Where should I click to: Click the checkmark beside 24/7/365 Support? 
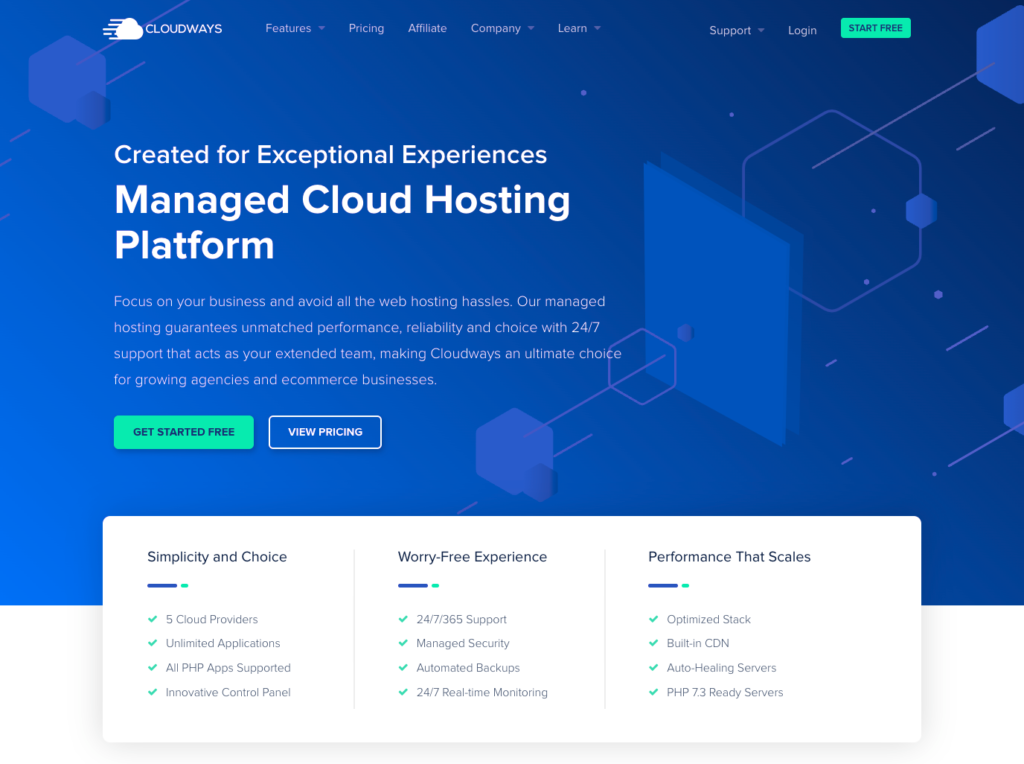point(403,619)
